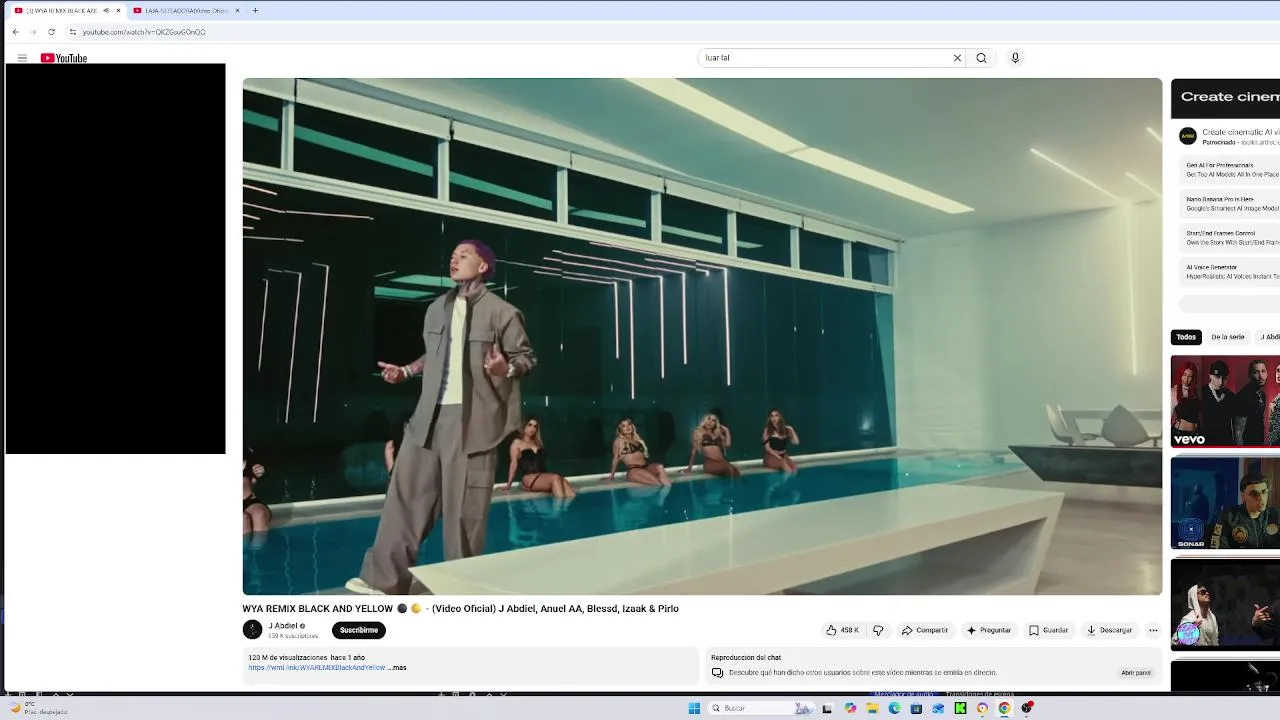
Task: Dislike the video with thumbs-down
Action: tap(878, 630)
